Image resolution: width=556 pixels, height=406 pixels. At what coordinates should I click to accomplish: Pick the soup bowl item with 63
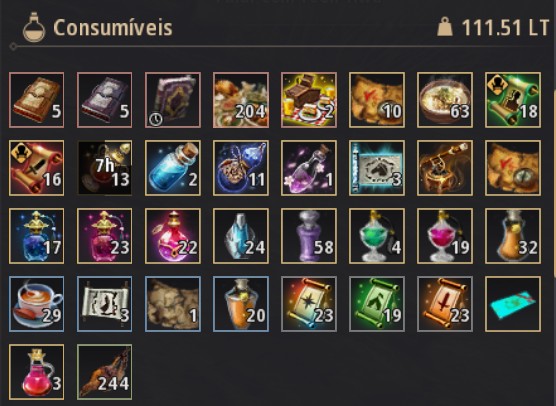(x=445, y=100)
